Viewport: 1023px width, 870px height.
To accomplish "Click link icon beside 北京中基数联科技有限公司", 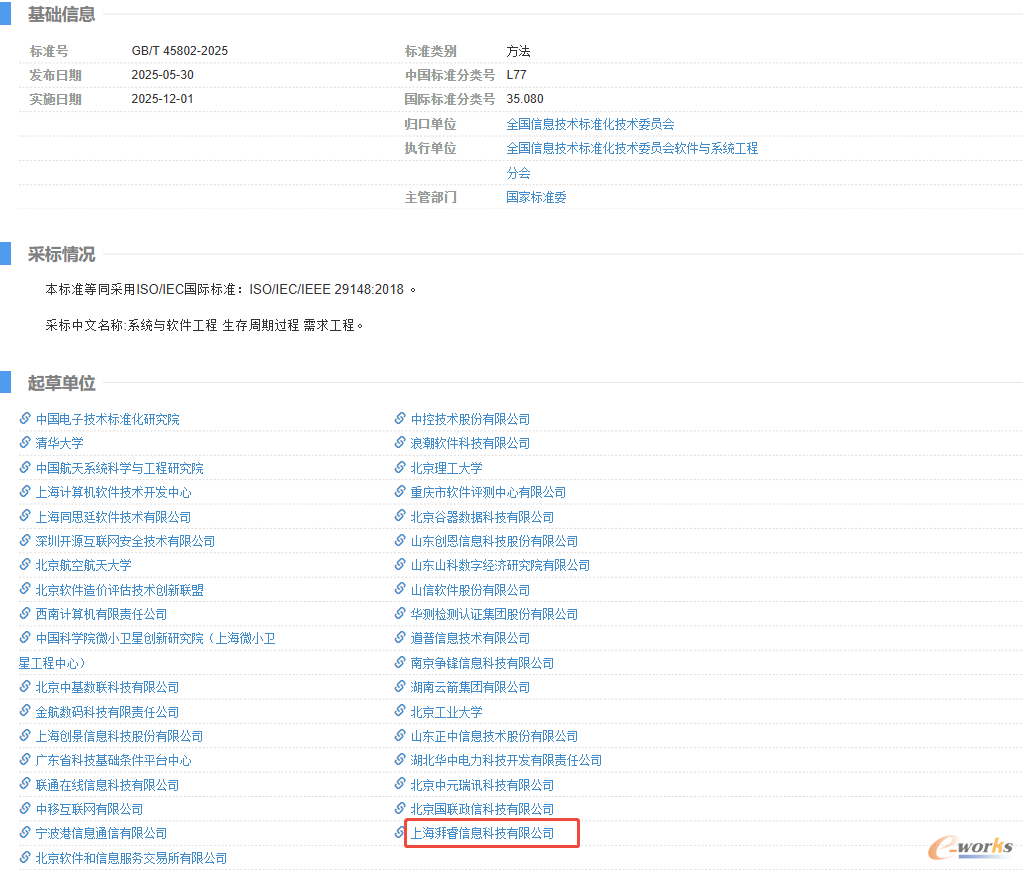I will coord(25,687).
